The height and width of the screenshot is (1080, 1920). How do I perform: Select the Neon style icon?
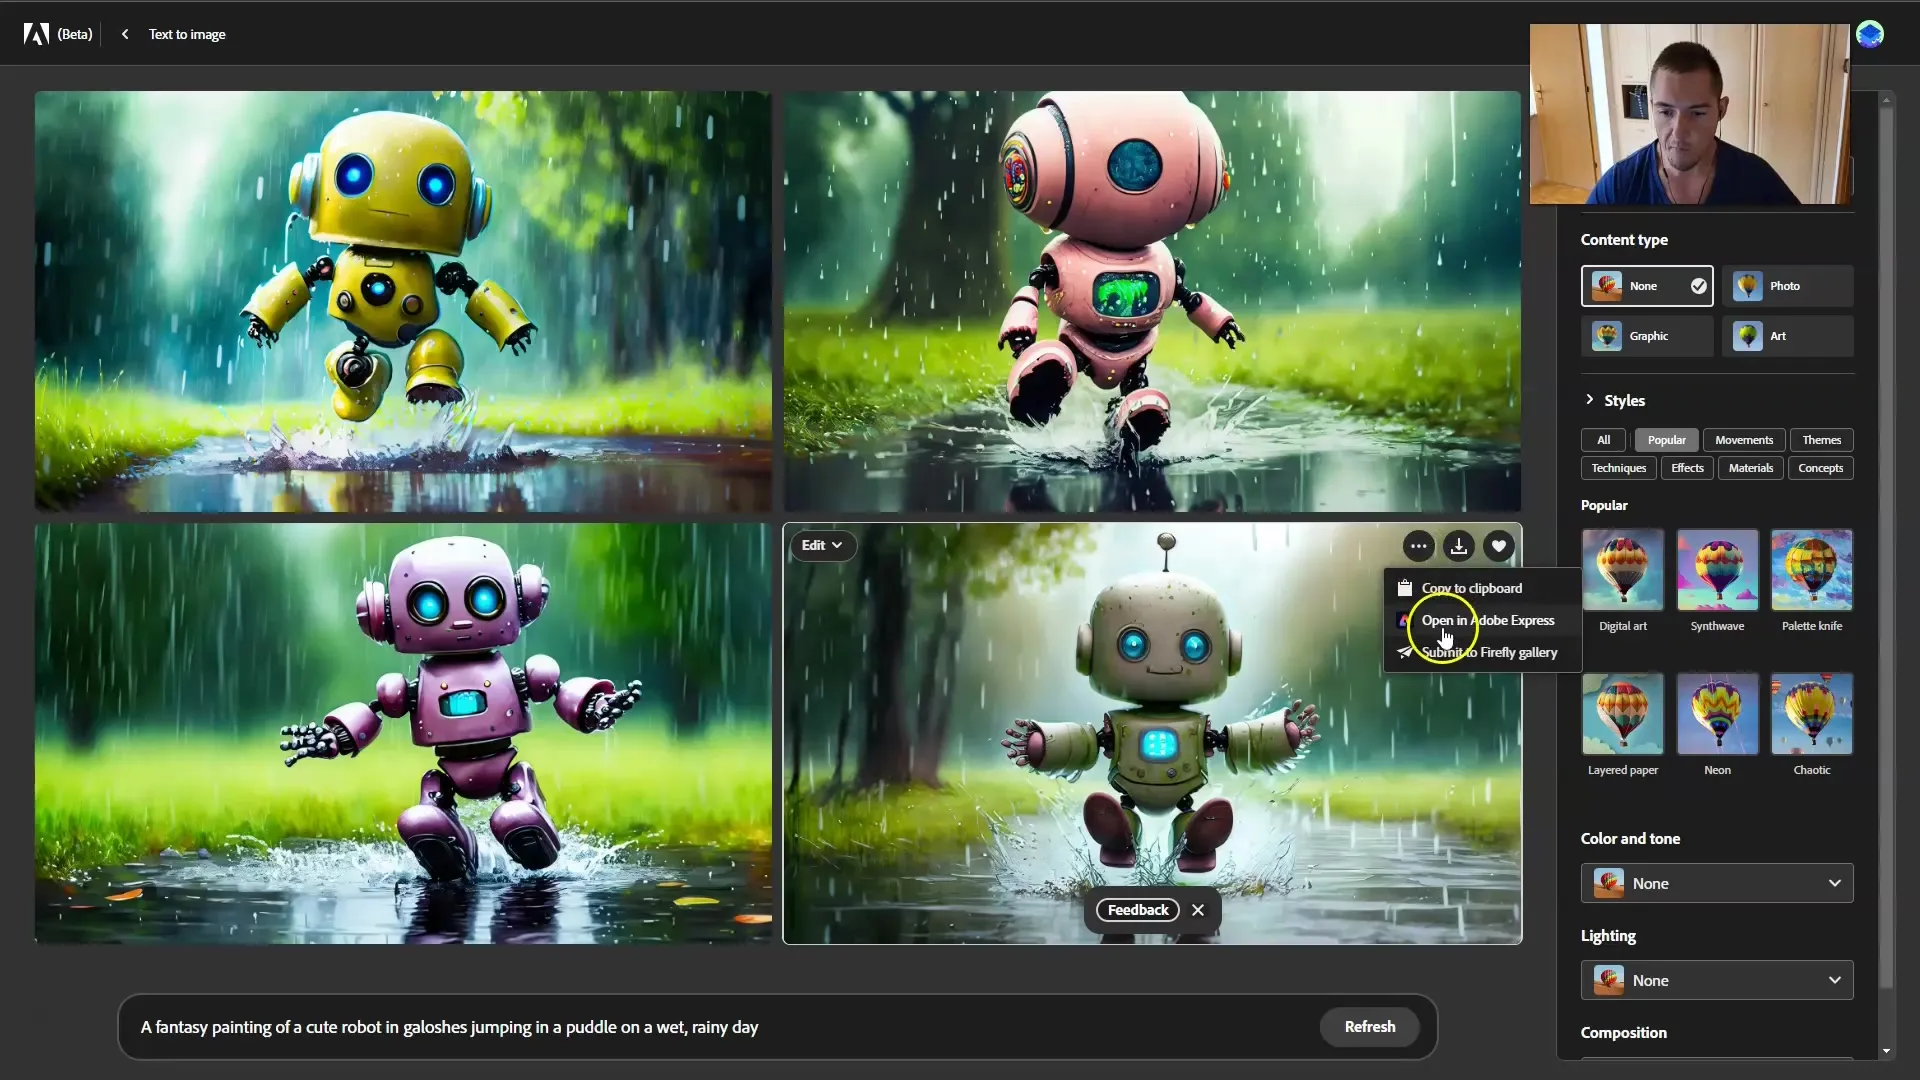(1717, 711)
